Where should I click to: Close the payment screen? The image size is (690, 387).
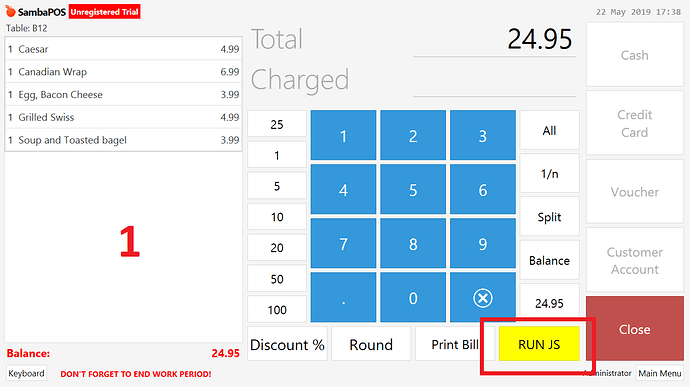tap(635, 329)
